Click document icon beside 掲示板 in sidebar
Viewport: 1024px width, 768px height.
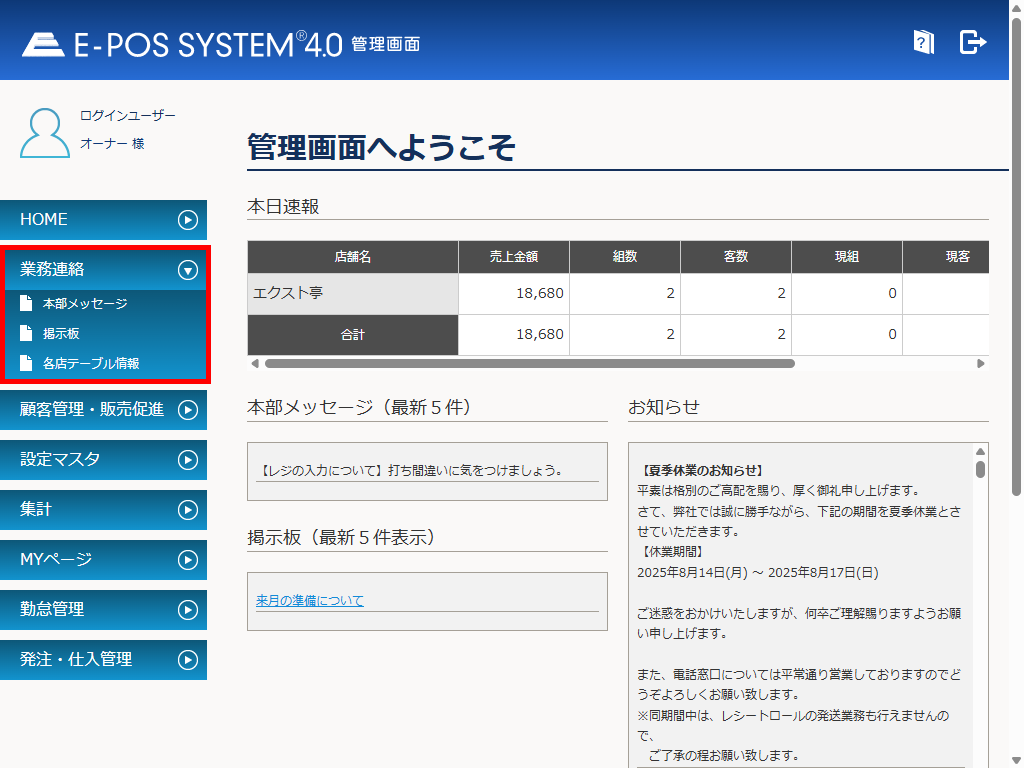click(26, 334)
